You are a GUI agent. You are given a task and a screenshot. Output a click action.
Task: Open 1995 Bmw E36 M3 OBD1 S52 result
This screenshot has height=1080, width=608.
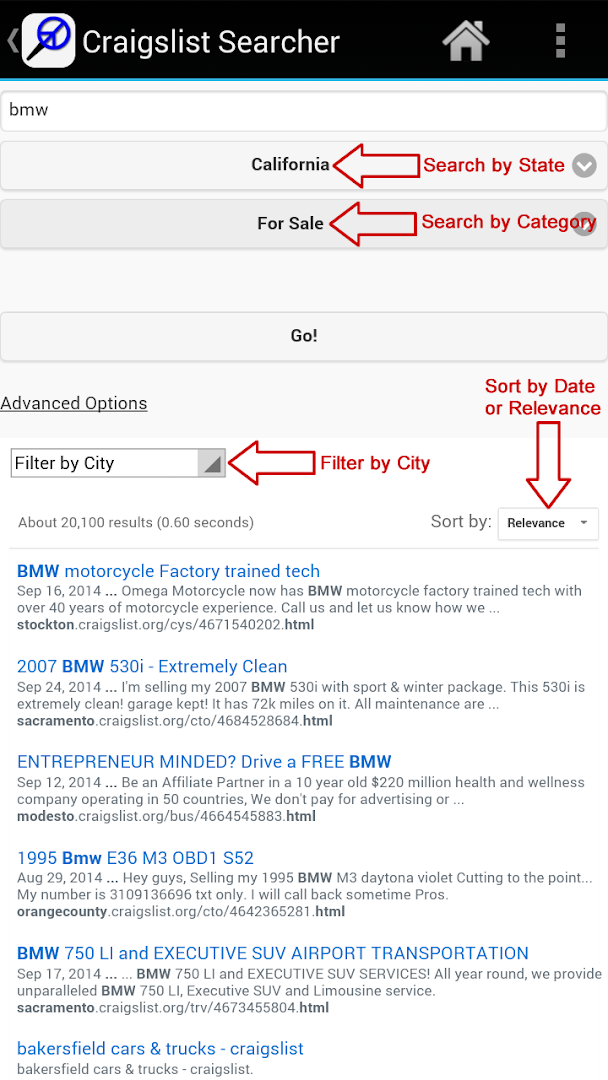[x=136, y=858]
